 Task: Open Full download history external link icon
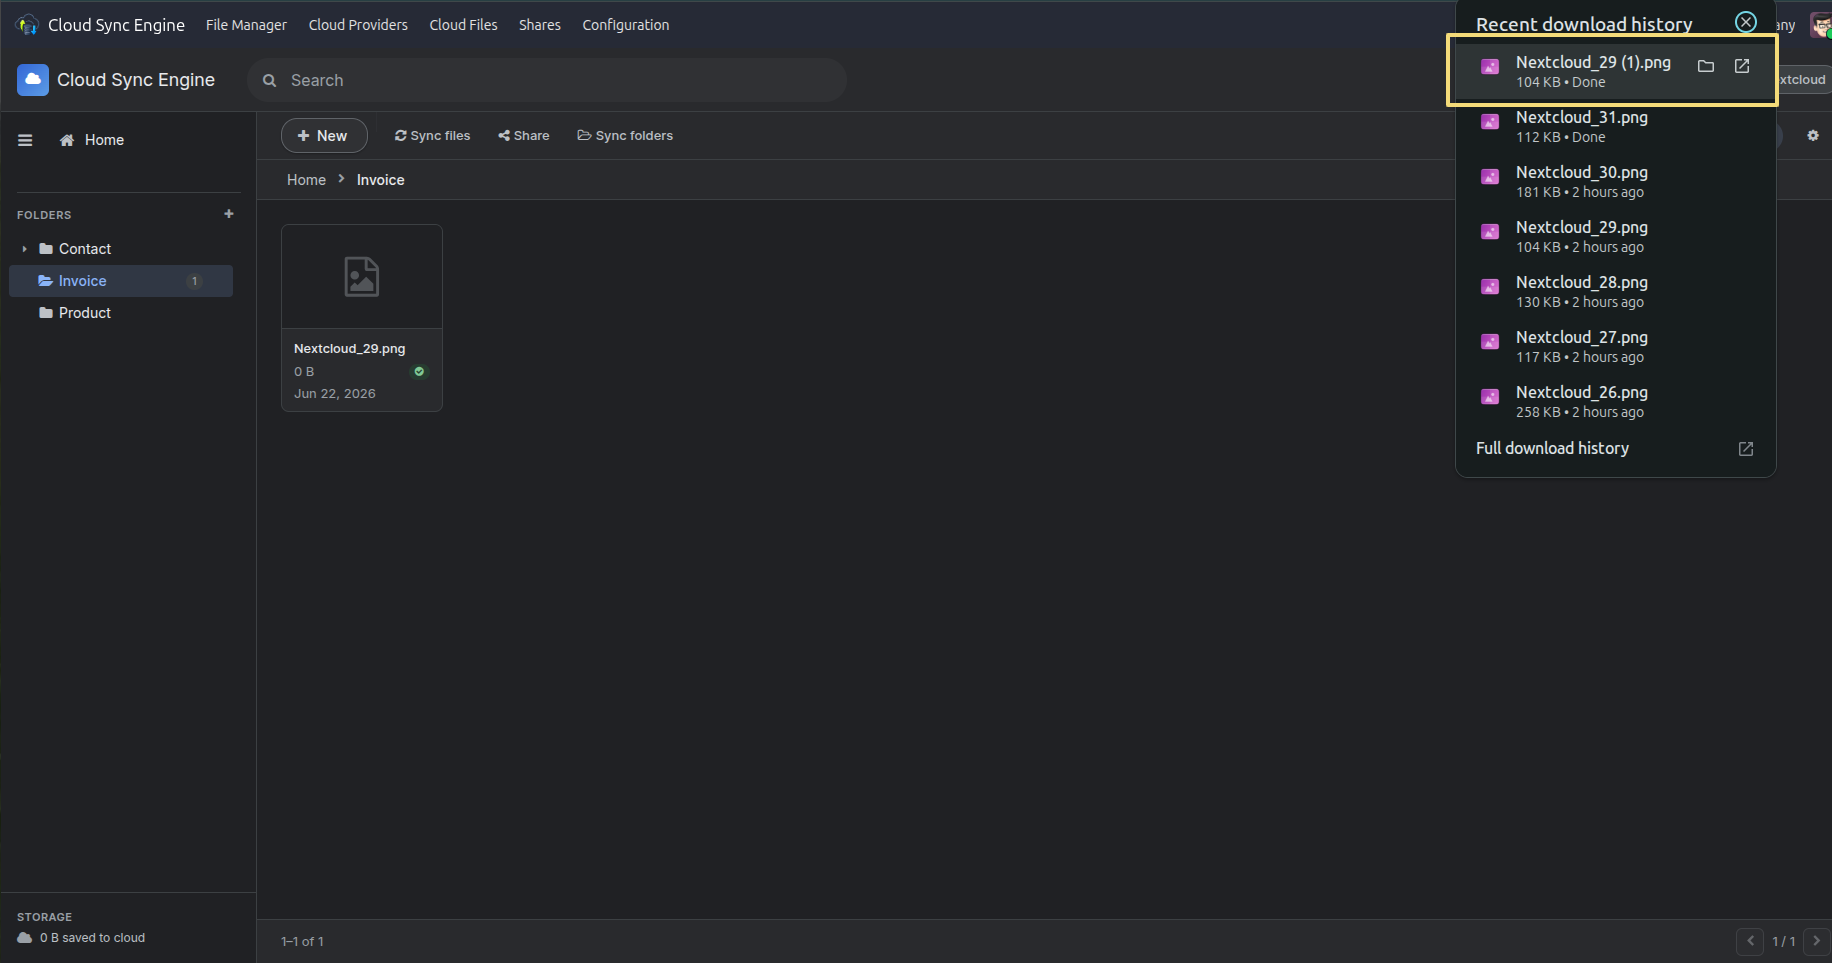(1746, 449)
